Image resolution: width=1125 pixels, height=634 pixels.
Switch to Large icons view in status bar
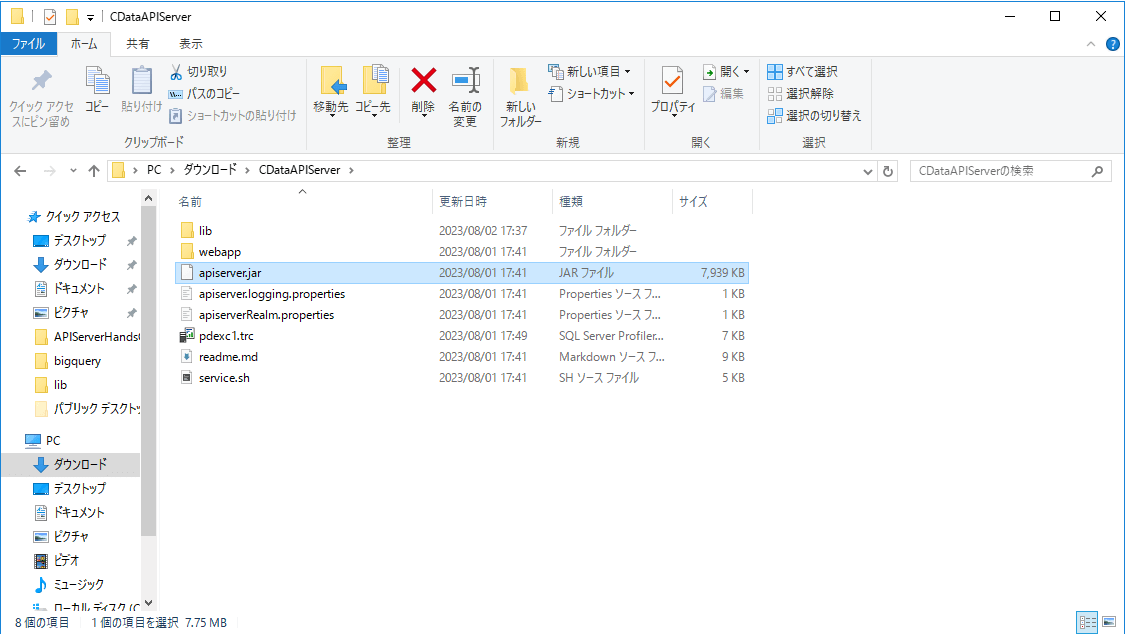1109,622
